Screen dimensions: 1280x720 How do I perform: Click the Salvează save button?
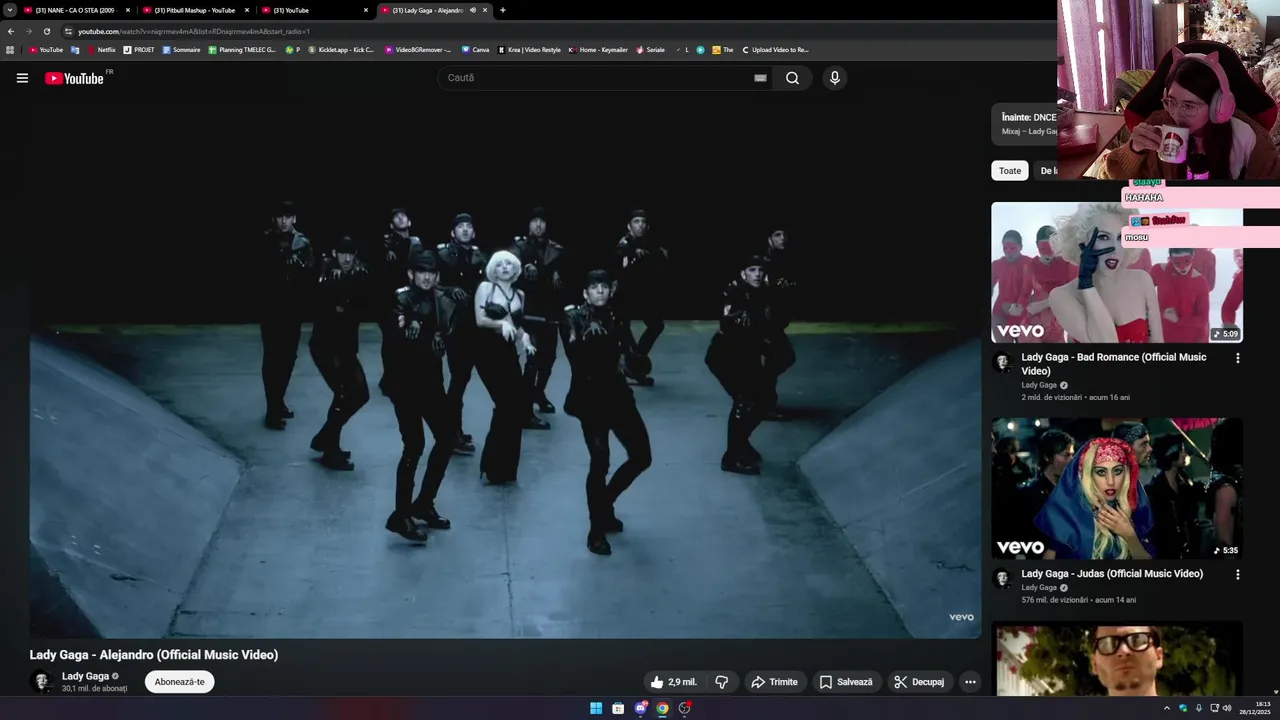pos(846,682)
